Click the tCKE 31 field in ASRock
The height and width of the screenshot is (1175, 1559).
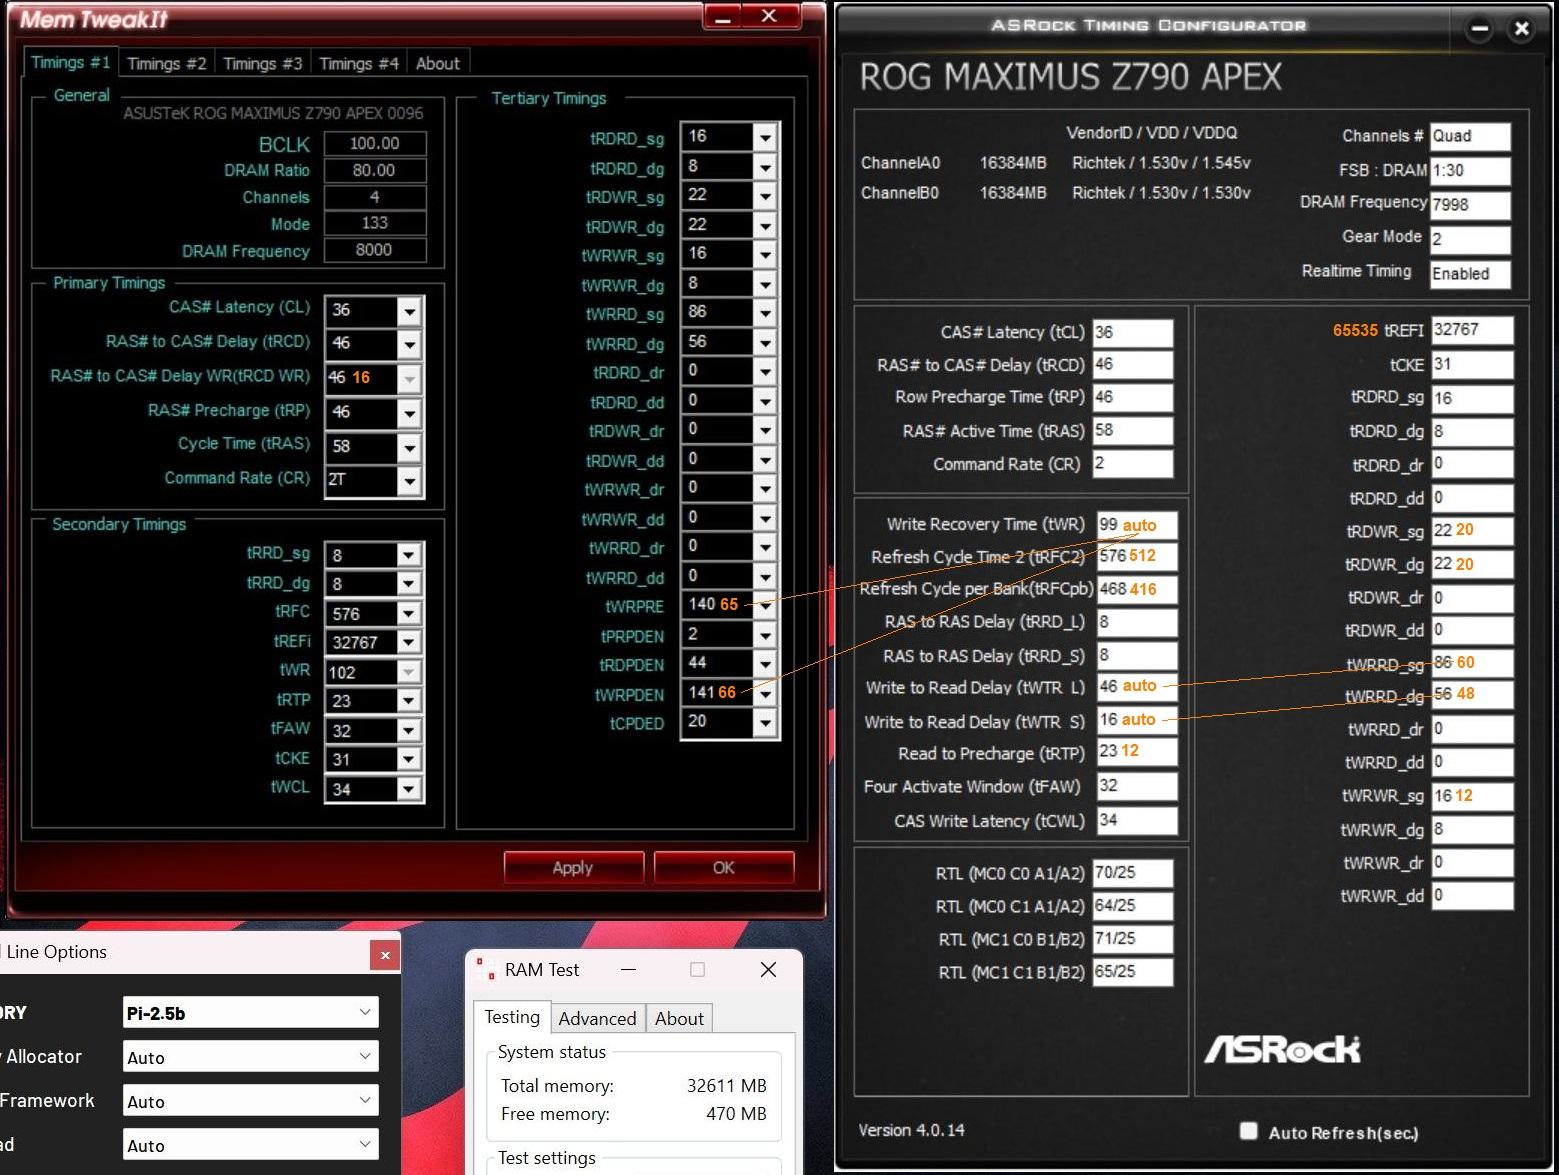(x=1472, y=364)
